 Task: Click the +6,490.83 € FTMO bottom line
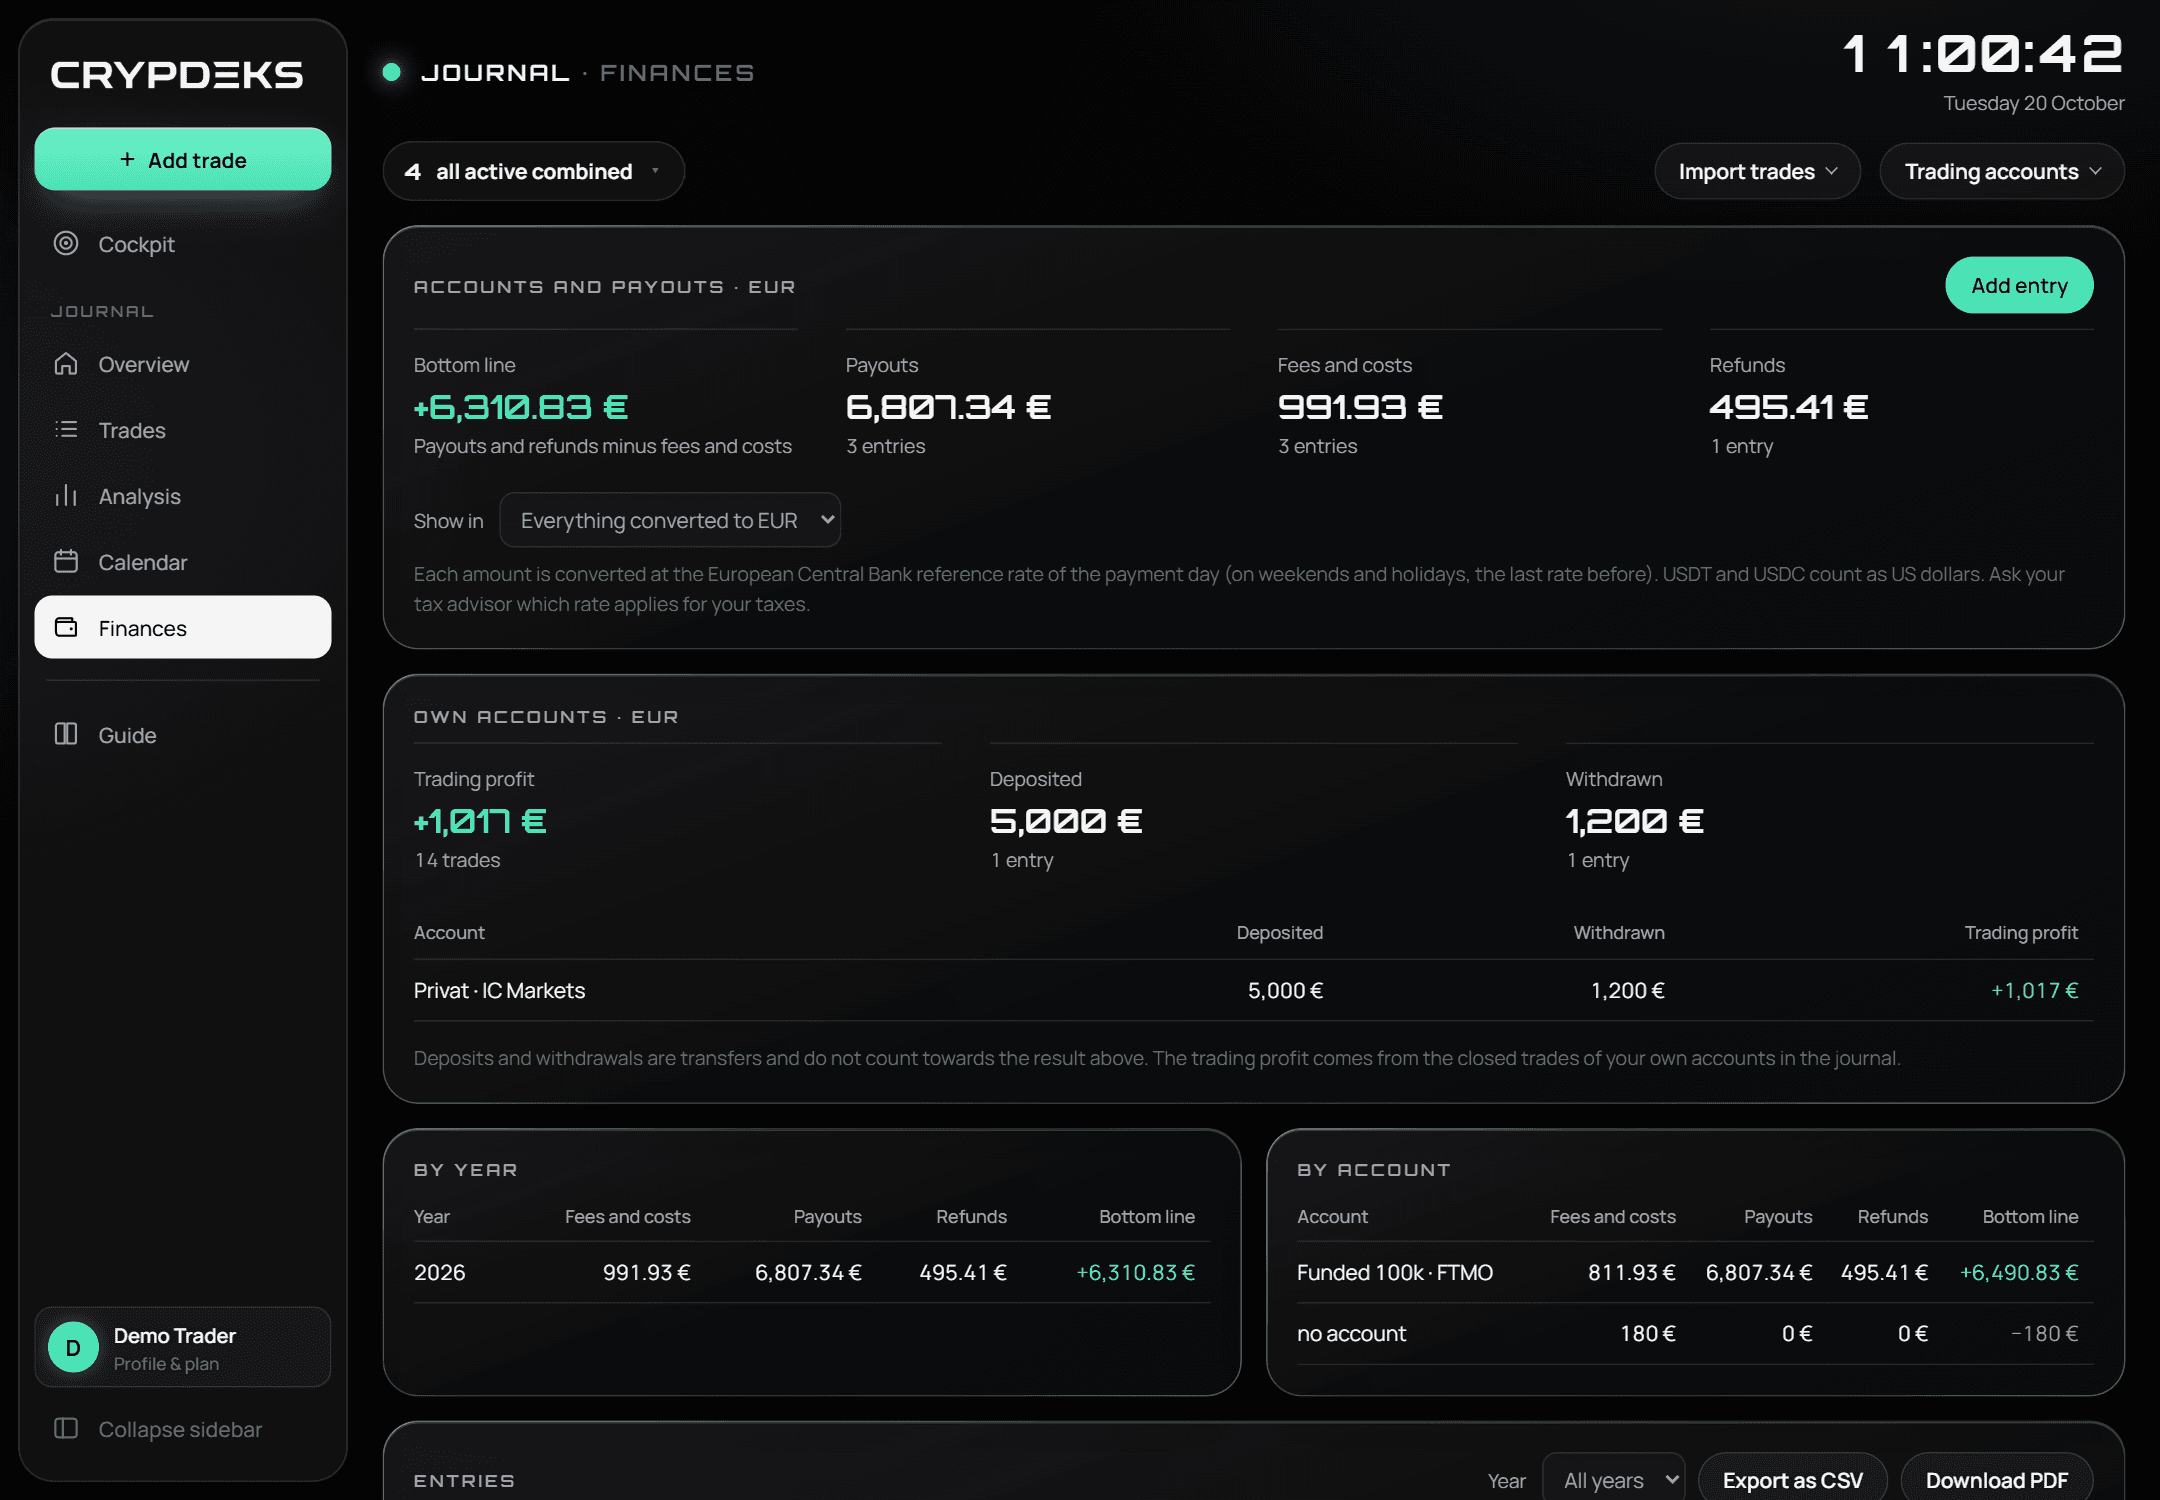point(2018,1272)
